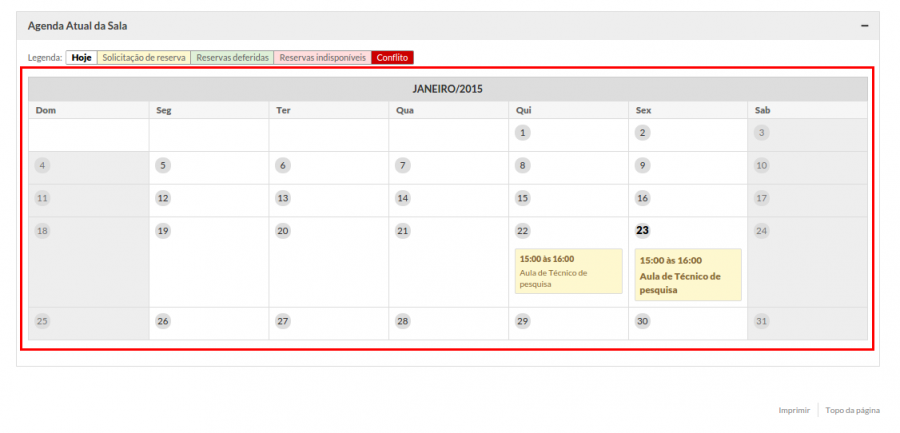Click the Hoje legend label

[82, 58]
